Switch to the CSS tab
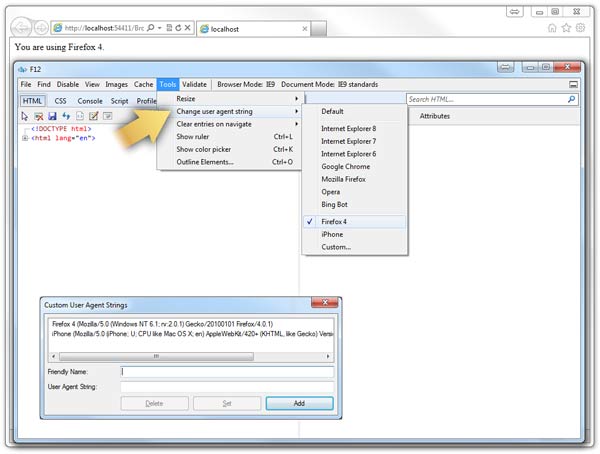Image resolution: width=600 pixels, height=454 pixels. click(60, 101)
